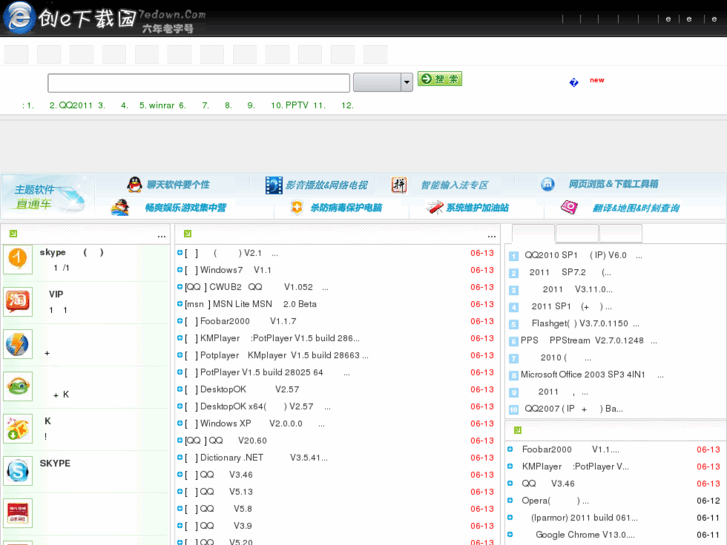The image size is (727, 545).
Task: Click the more dots in middle panel header
Action: click(491, 237)
